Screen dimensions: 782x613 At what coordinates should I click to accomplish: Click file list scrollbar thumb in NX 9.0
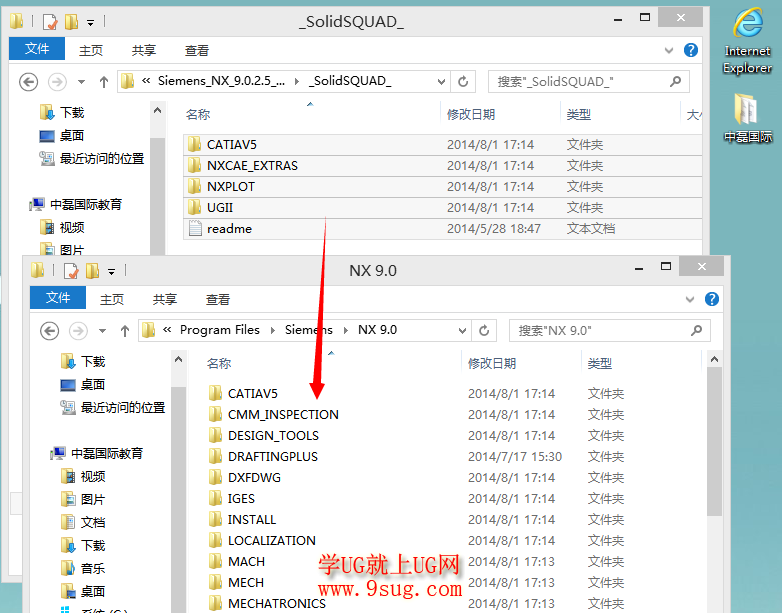[714, 443]
